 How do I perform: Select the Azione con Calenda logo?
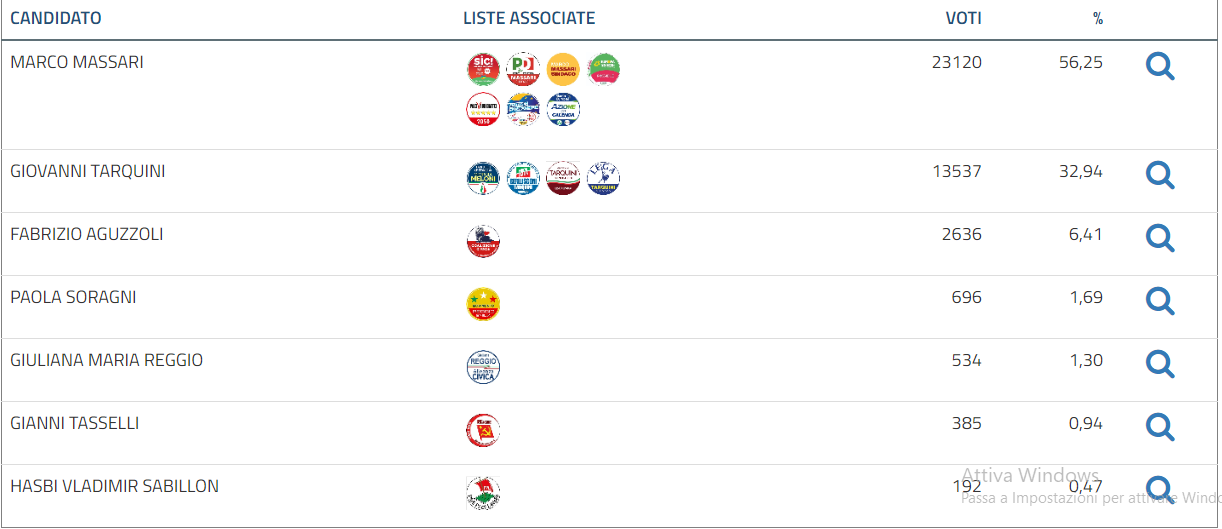click(563, 109)
